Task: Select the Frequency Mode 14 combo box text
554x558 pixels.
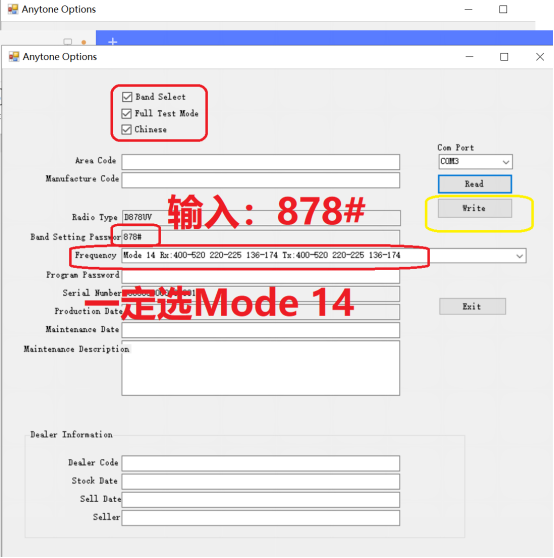Action: click(x=262, y=255)
